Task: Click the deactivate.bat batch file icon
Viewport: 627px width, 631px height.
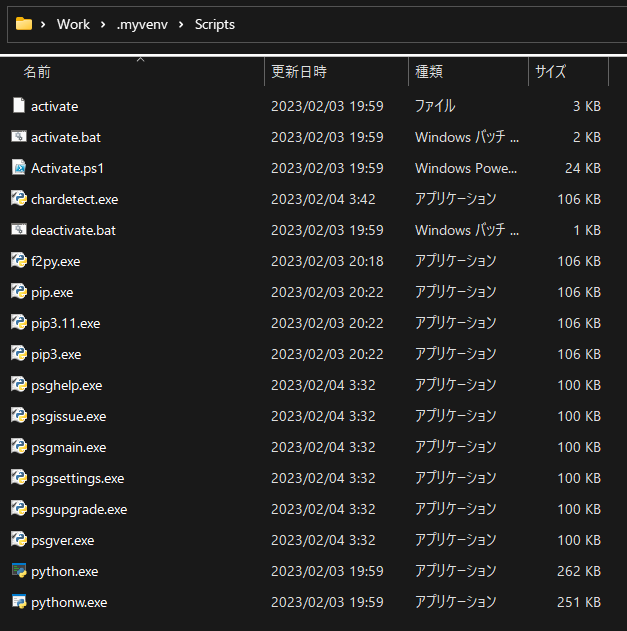Action: pyautogui.click(x=18, y=230)
